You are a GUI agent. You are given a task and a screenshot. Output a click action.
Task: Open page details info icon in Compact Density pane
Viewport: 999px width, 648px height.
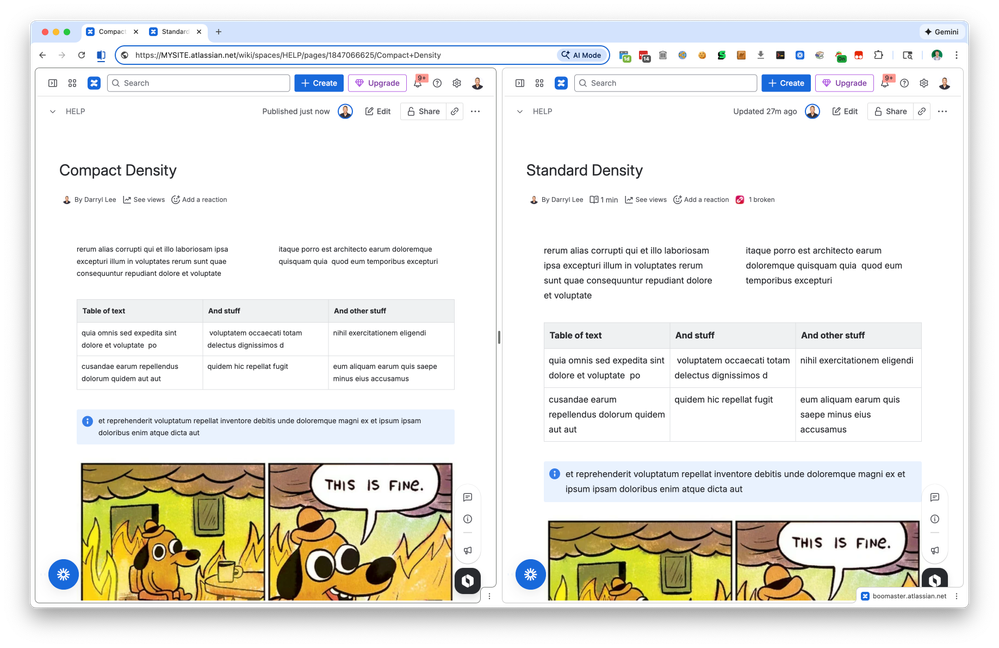click(468, 519)
